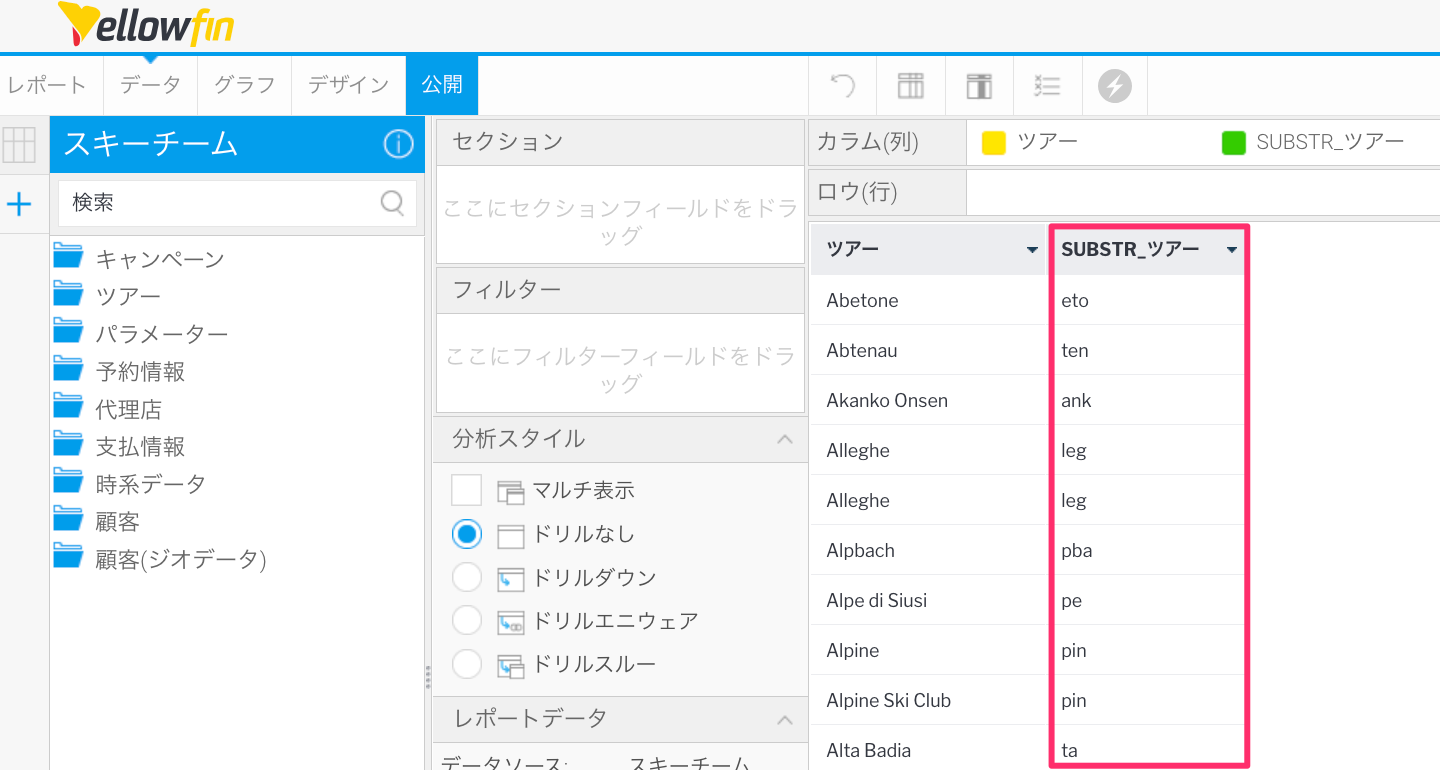1440x770 pixels.
Task: Click the 予約情報 folder icon
Action: pos(68,368)
